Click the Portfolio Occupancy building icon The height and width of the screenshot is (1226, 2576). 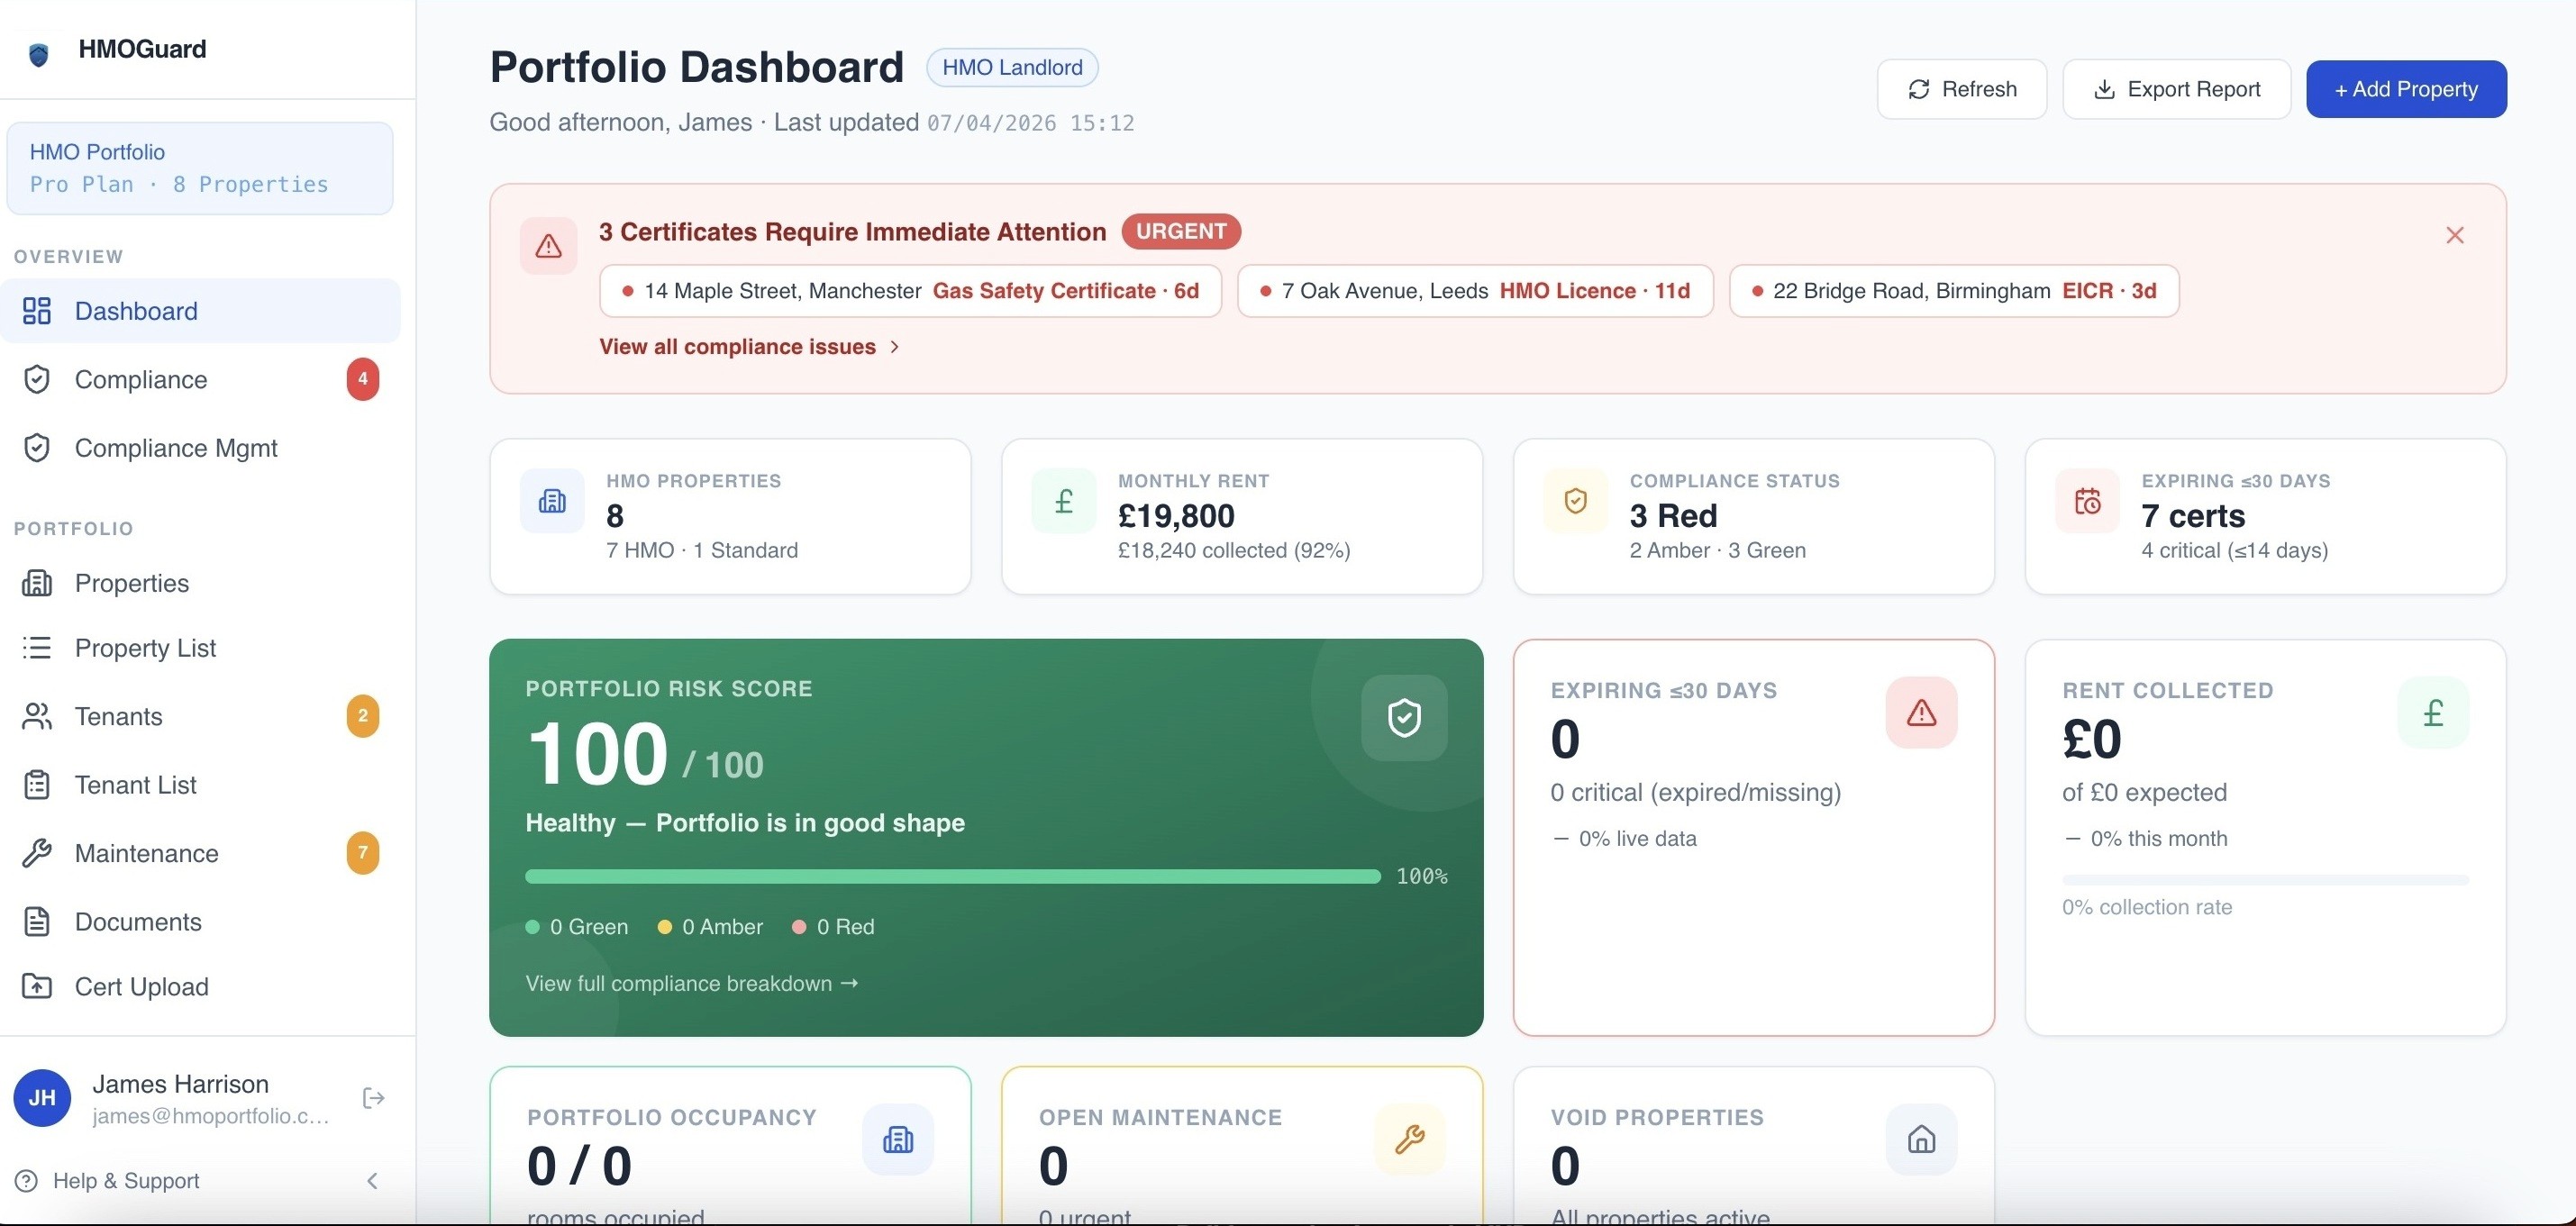898,1139
